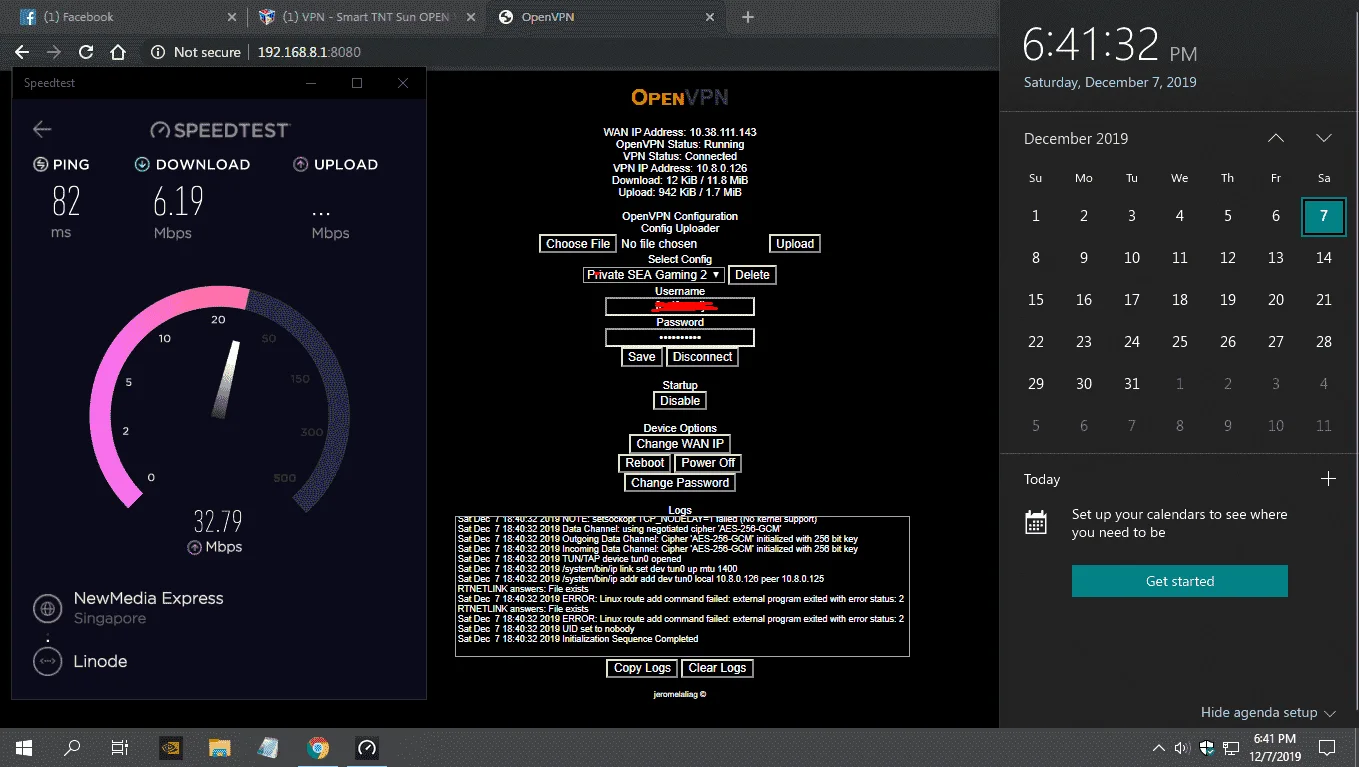Click the PING icon in Speedtest
The height and width of the screenshot is (767, 1359).
(41, 164)
